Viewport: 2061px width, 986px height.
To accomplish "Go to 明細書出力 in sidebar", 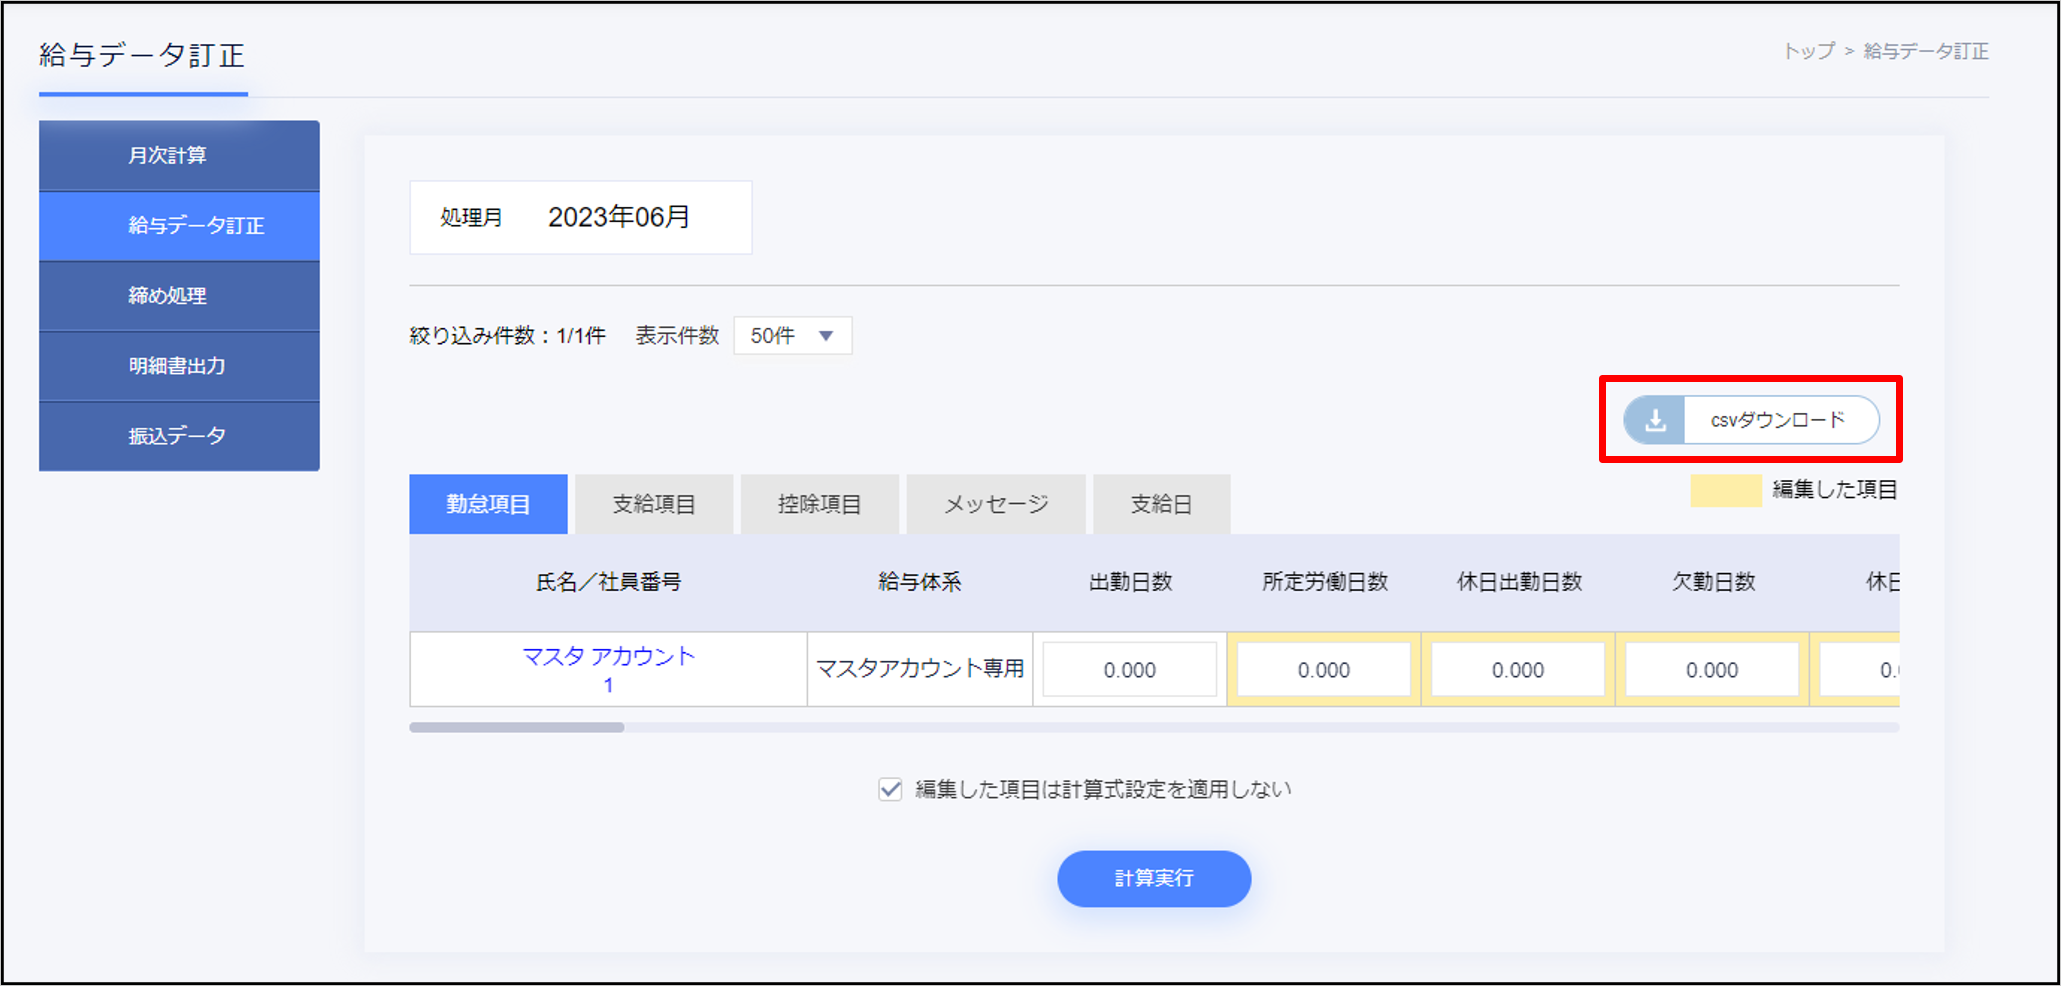I will pos(179,366).
